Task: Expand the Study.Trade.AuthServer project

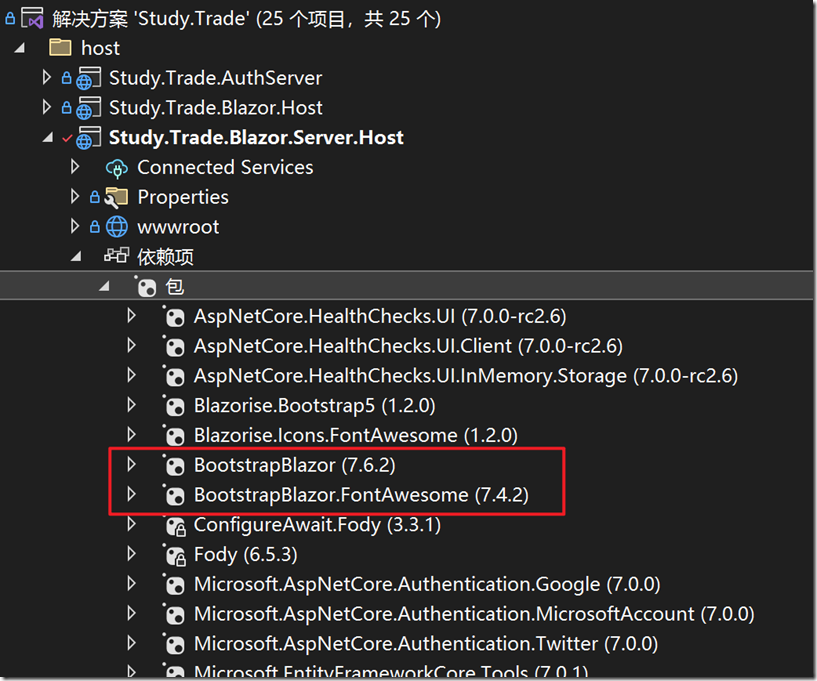Action: [x=47, y=78]
